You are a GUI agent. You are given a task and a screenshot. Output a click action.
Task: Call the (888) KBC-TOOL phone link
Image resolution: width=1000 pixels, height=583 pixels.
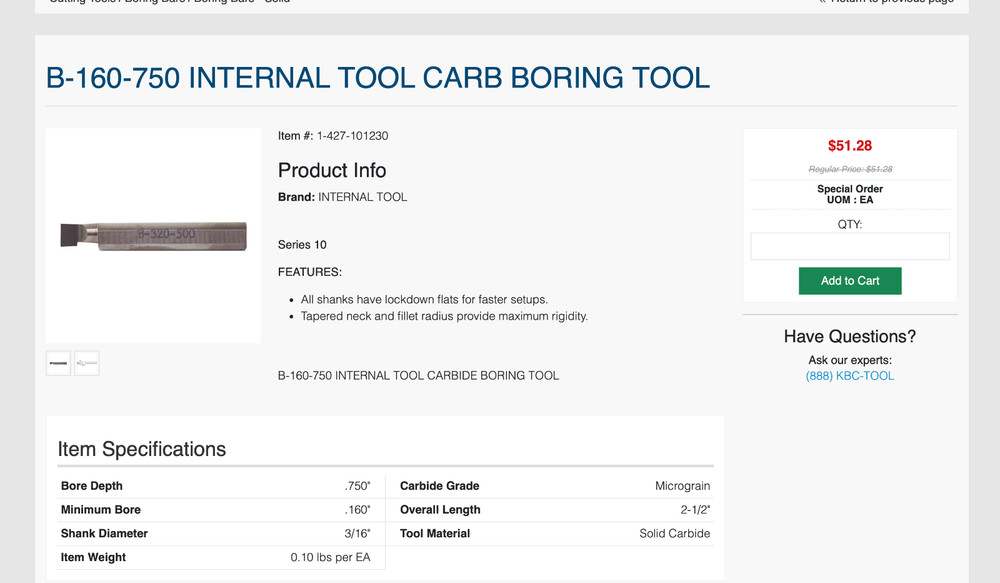click(849, 376)
